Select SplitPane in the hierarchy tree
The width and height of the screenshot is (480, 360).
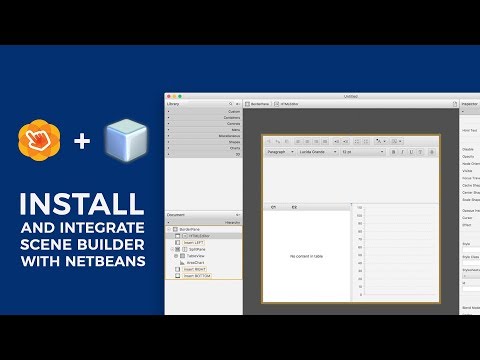click(197, 249)
